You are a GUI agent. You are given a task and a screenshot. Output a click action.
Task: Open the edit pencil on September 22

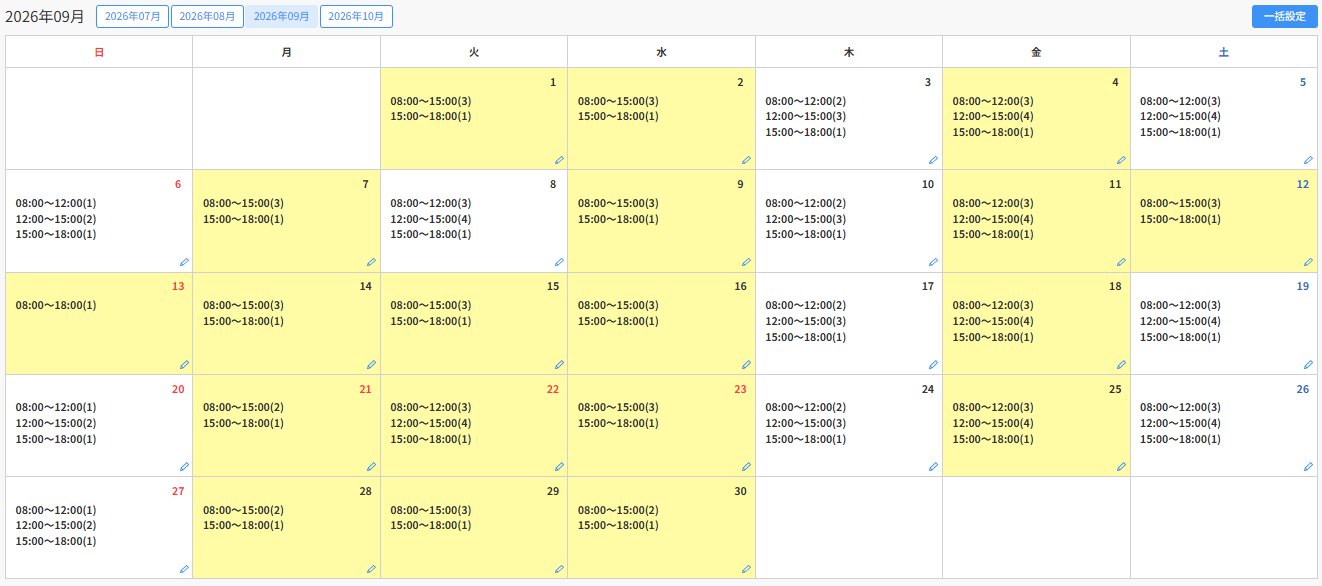[559, 467]
